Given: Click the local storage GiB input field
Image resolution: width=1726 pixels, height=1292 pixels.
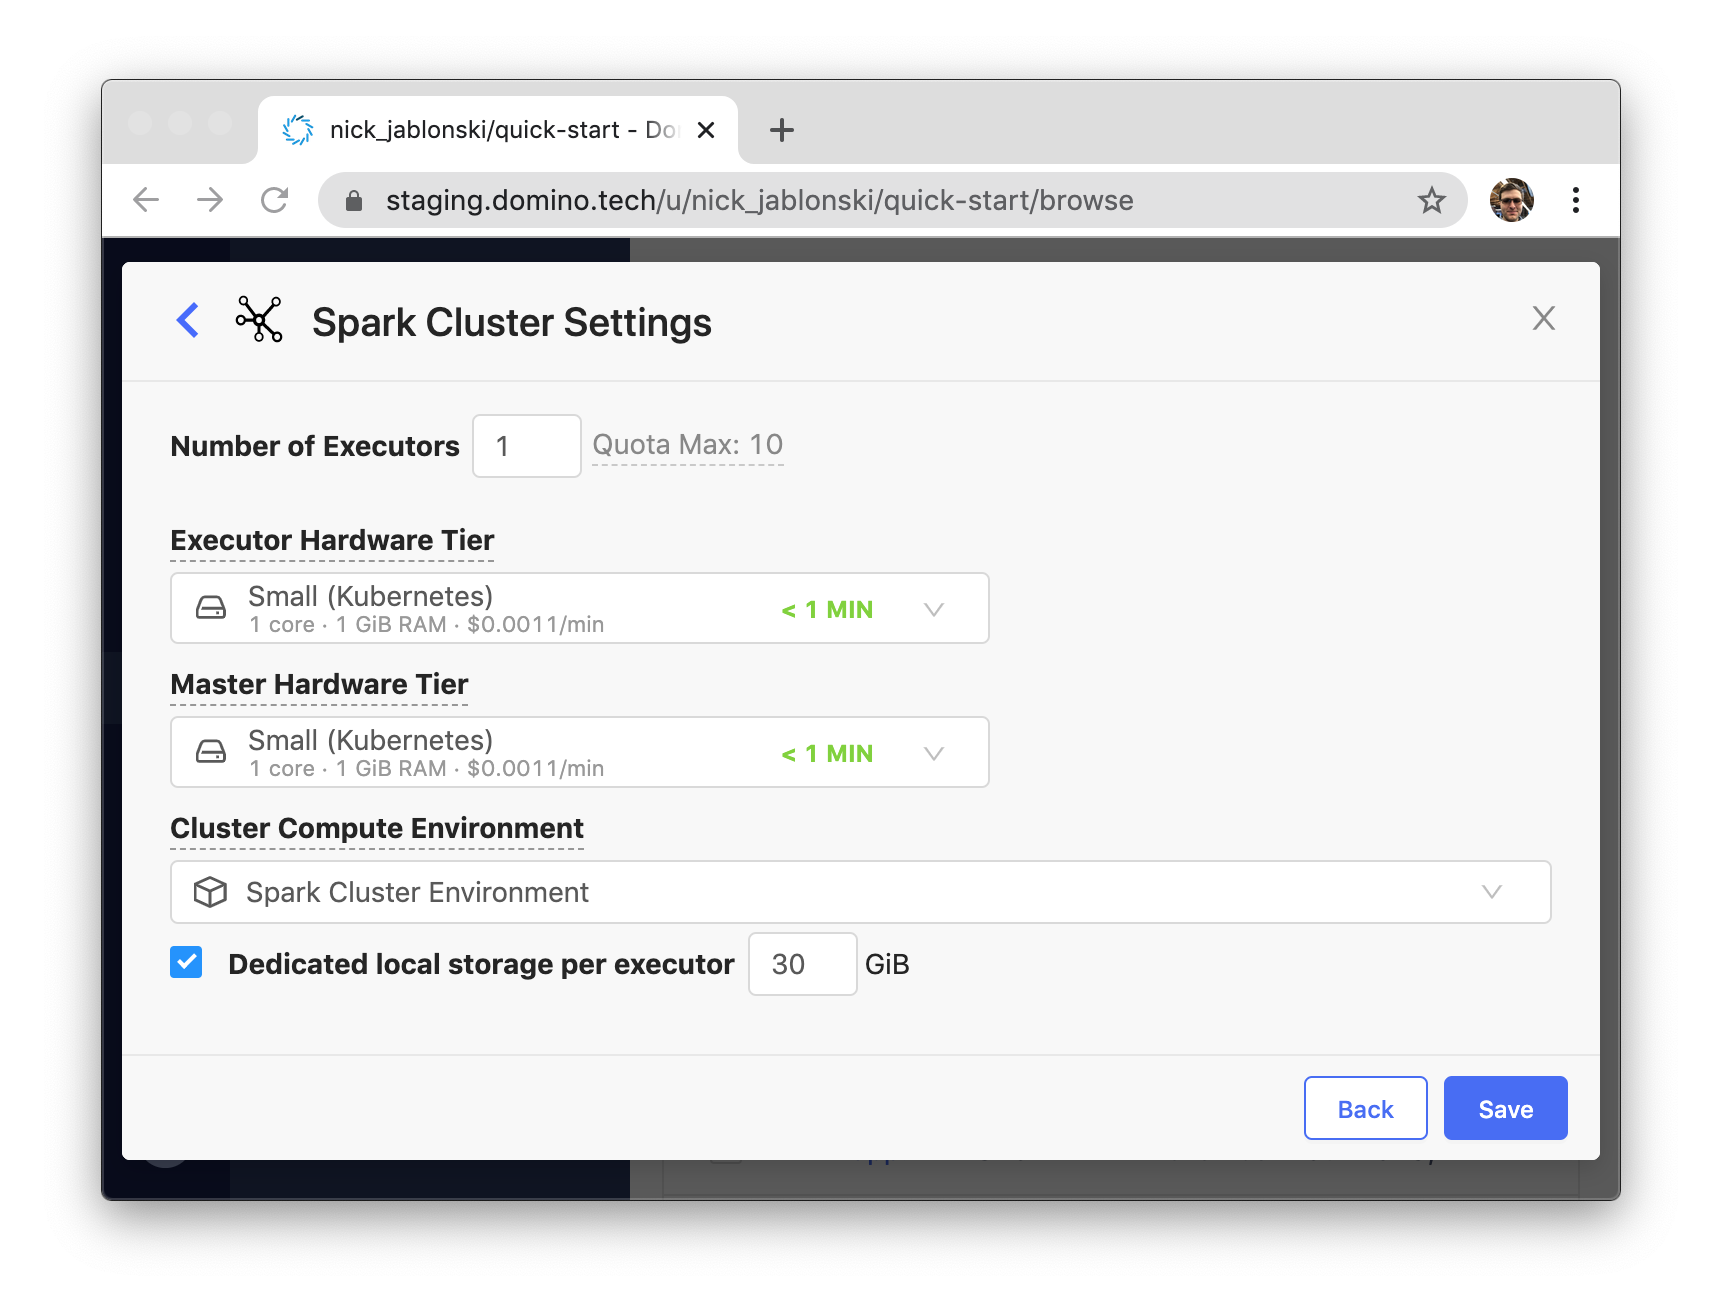Looking at the screenshot, I should 802,964.
